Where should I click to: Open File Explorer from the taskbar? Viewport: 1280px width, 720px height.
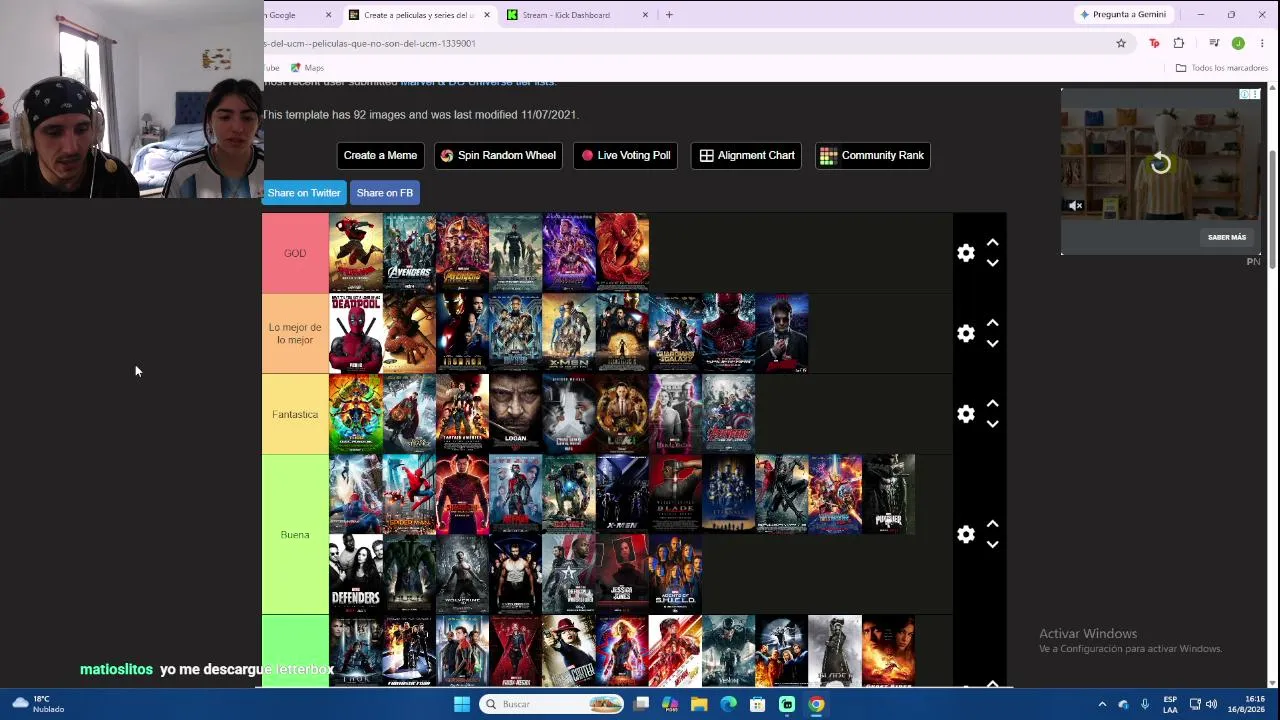pos(699,704)
